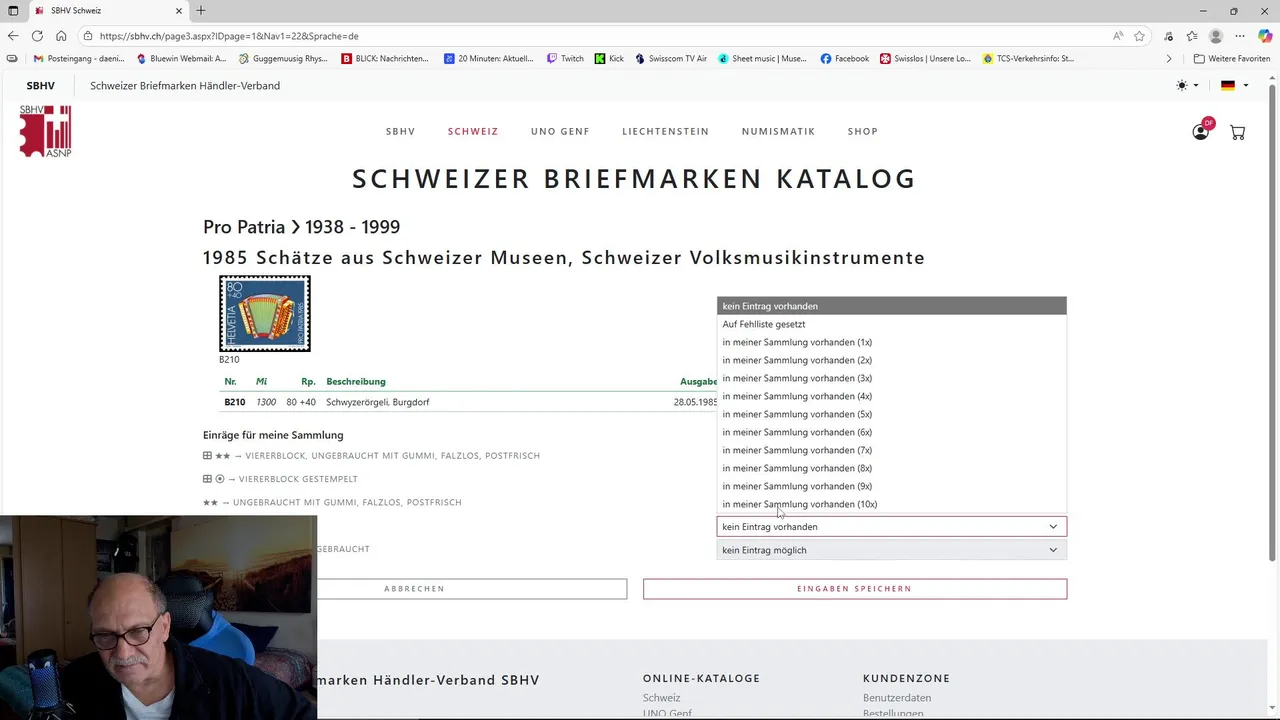
Task: Launch the Copilot icon
Action: point(1265,36)
